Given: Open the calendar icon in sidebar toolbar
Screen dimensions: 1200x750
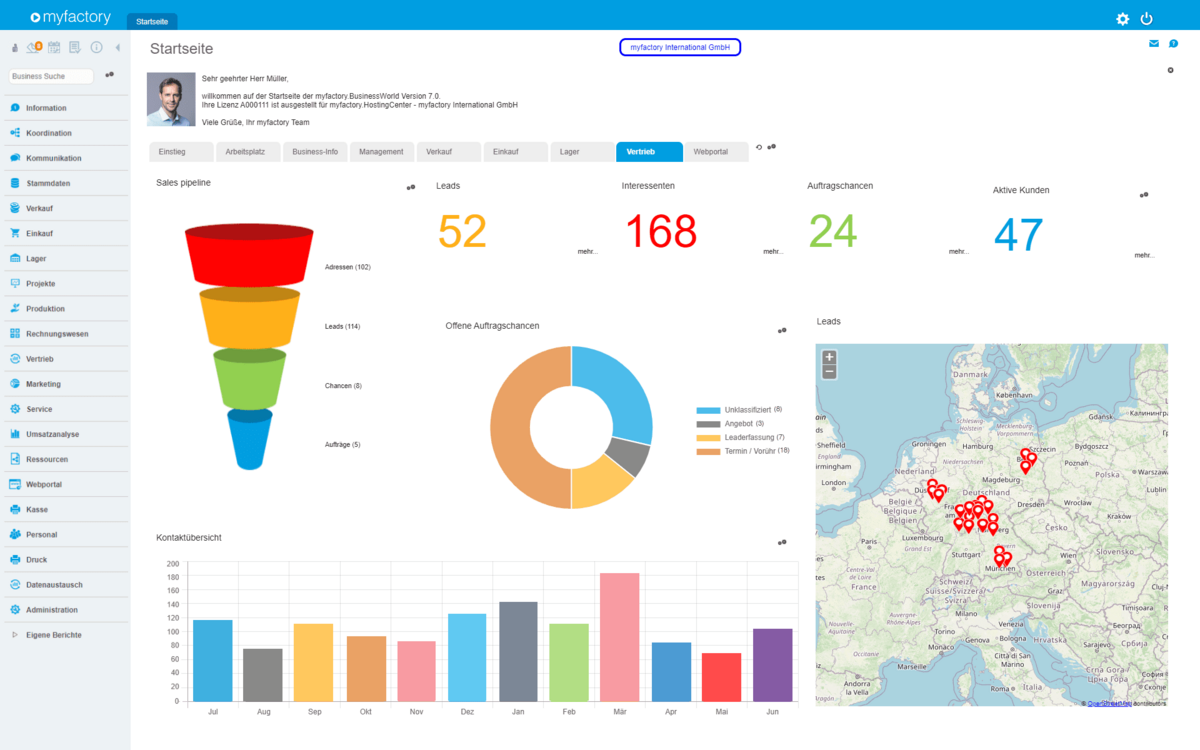Looking at the screenshot, I should (x=54, y=47).
